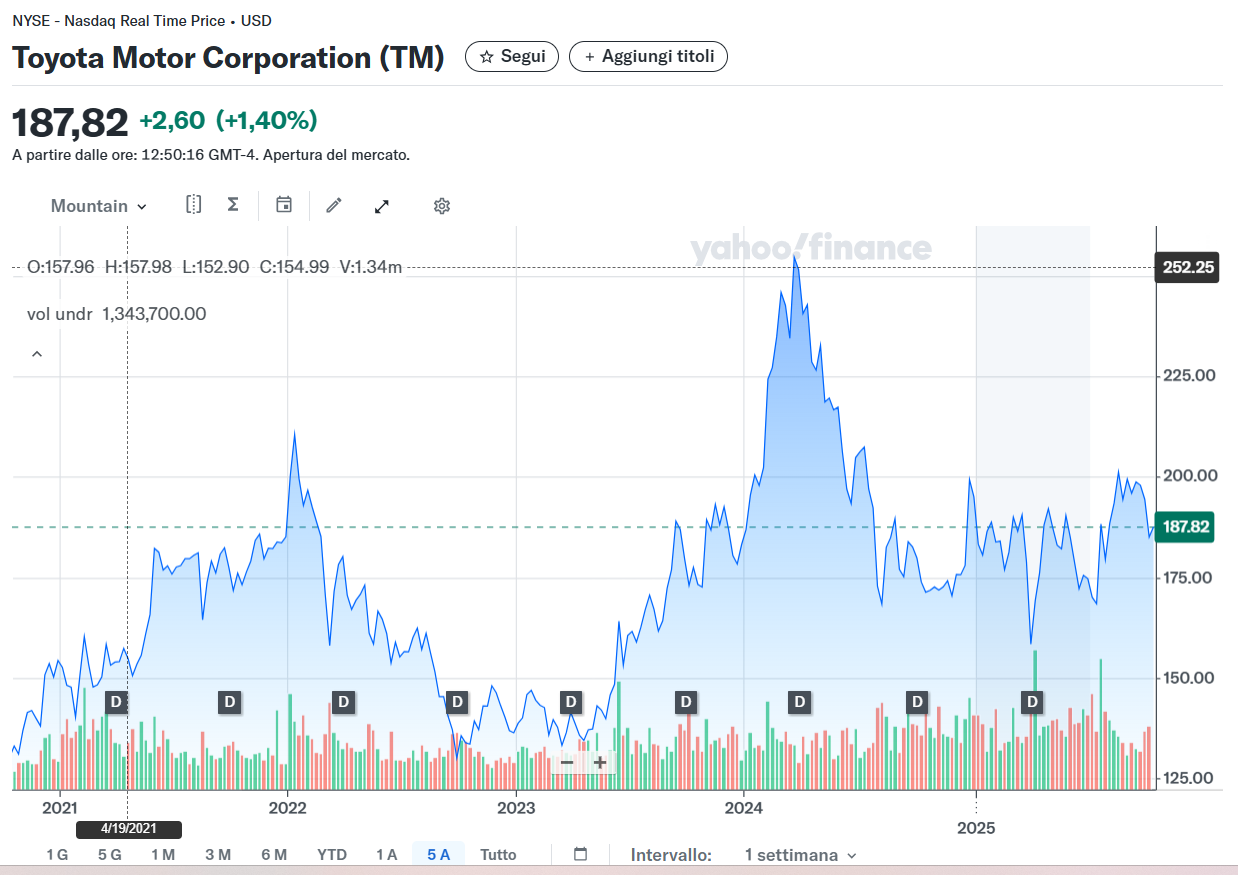Select the 6 M time range
The image size is (1238, 875).
pos(274,854)
